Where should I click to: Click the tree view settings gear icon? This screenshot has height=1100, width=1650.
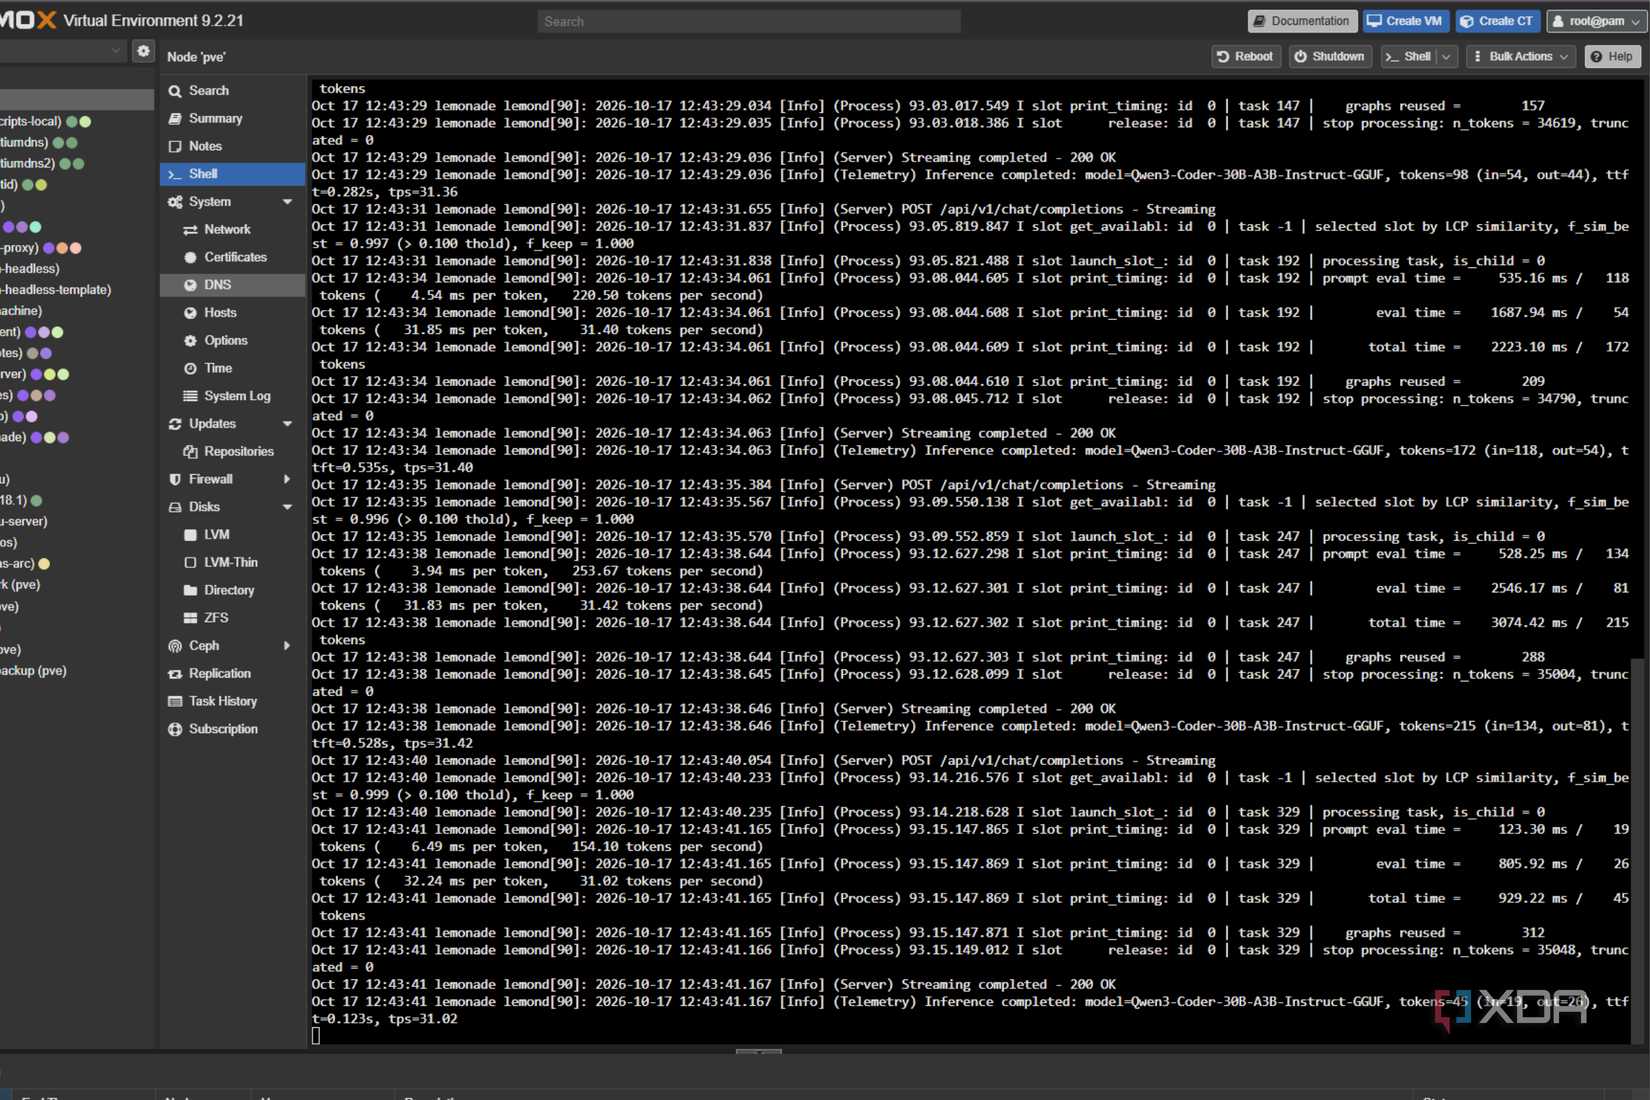(x=143, y=51)
